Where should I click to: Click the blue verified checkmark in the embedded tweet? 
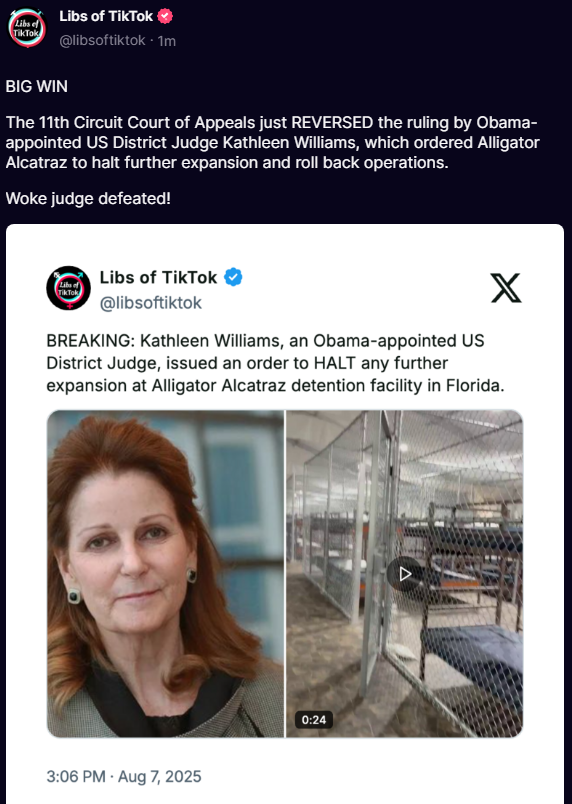pyautogui.click(x=233, y=277)
